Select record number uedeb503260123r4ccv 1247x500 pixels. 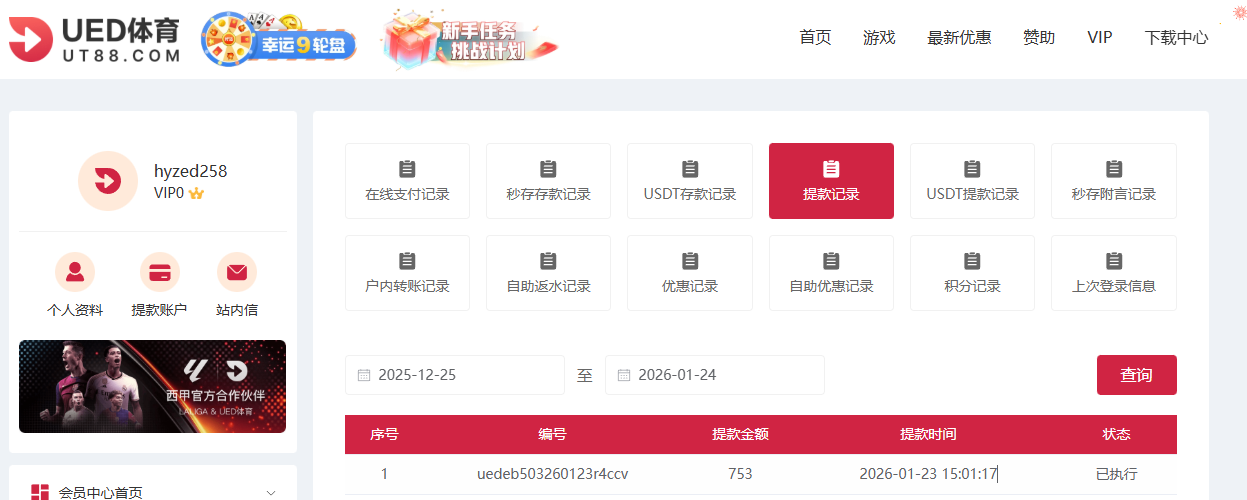point(553,474)
